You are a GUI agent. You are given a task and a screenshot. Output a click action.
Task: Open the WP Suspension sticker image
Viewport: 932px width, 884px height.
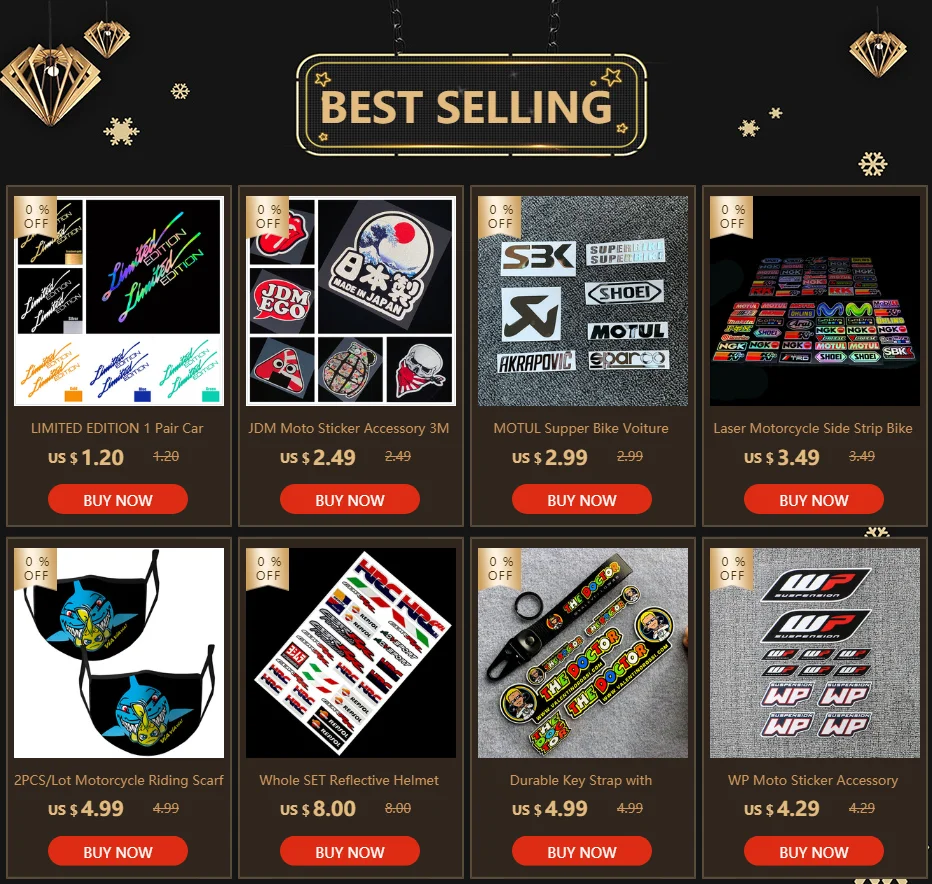[x=815, y=653]
